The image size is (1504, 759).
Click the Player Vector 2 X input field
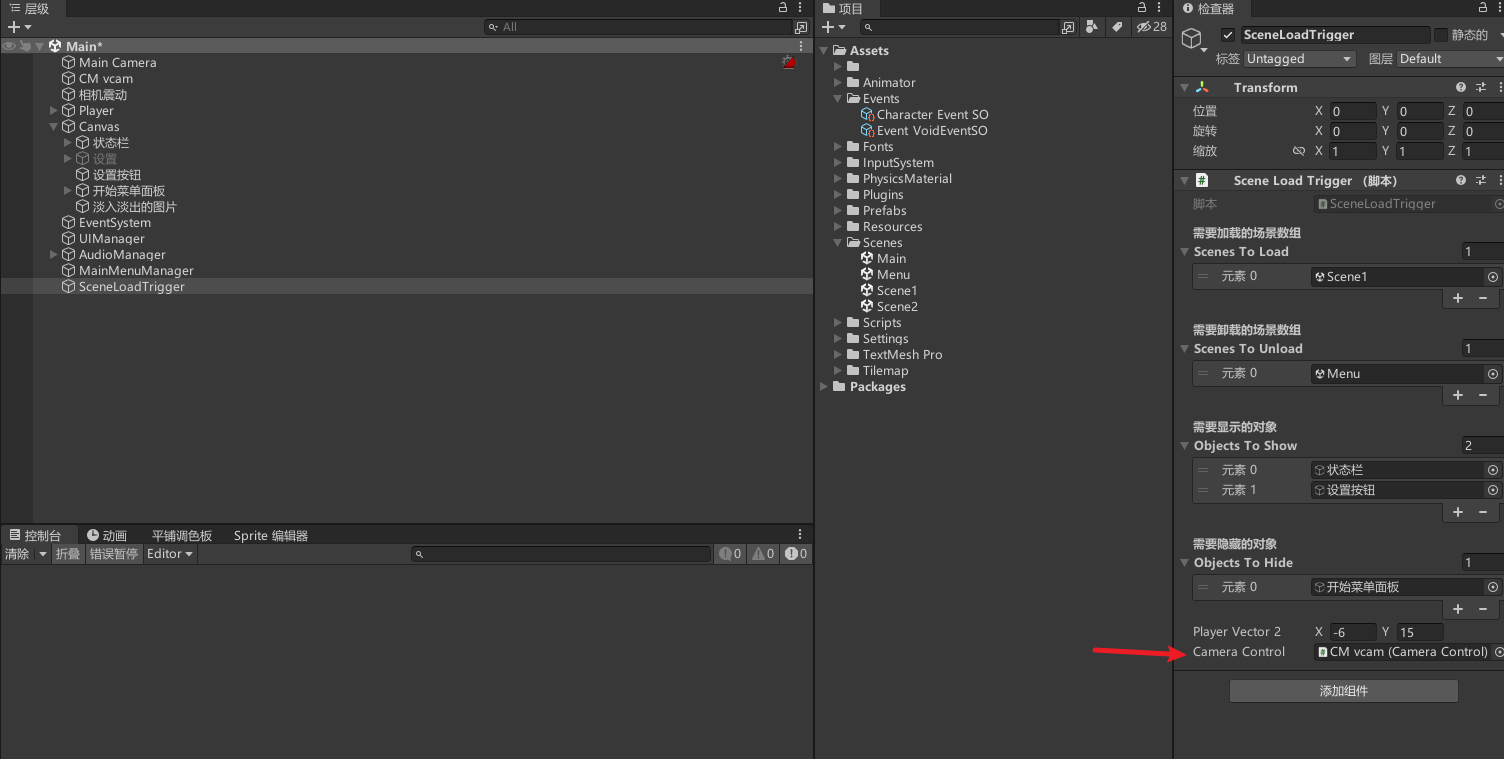pyautogui.click(x=1352, y=631)
